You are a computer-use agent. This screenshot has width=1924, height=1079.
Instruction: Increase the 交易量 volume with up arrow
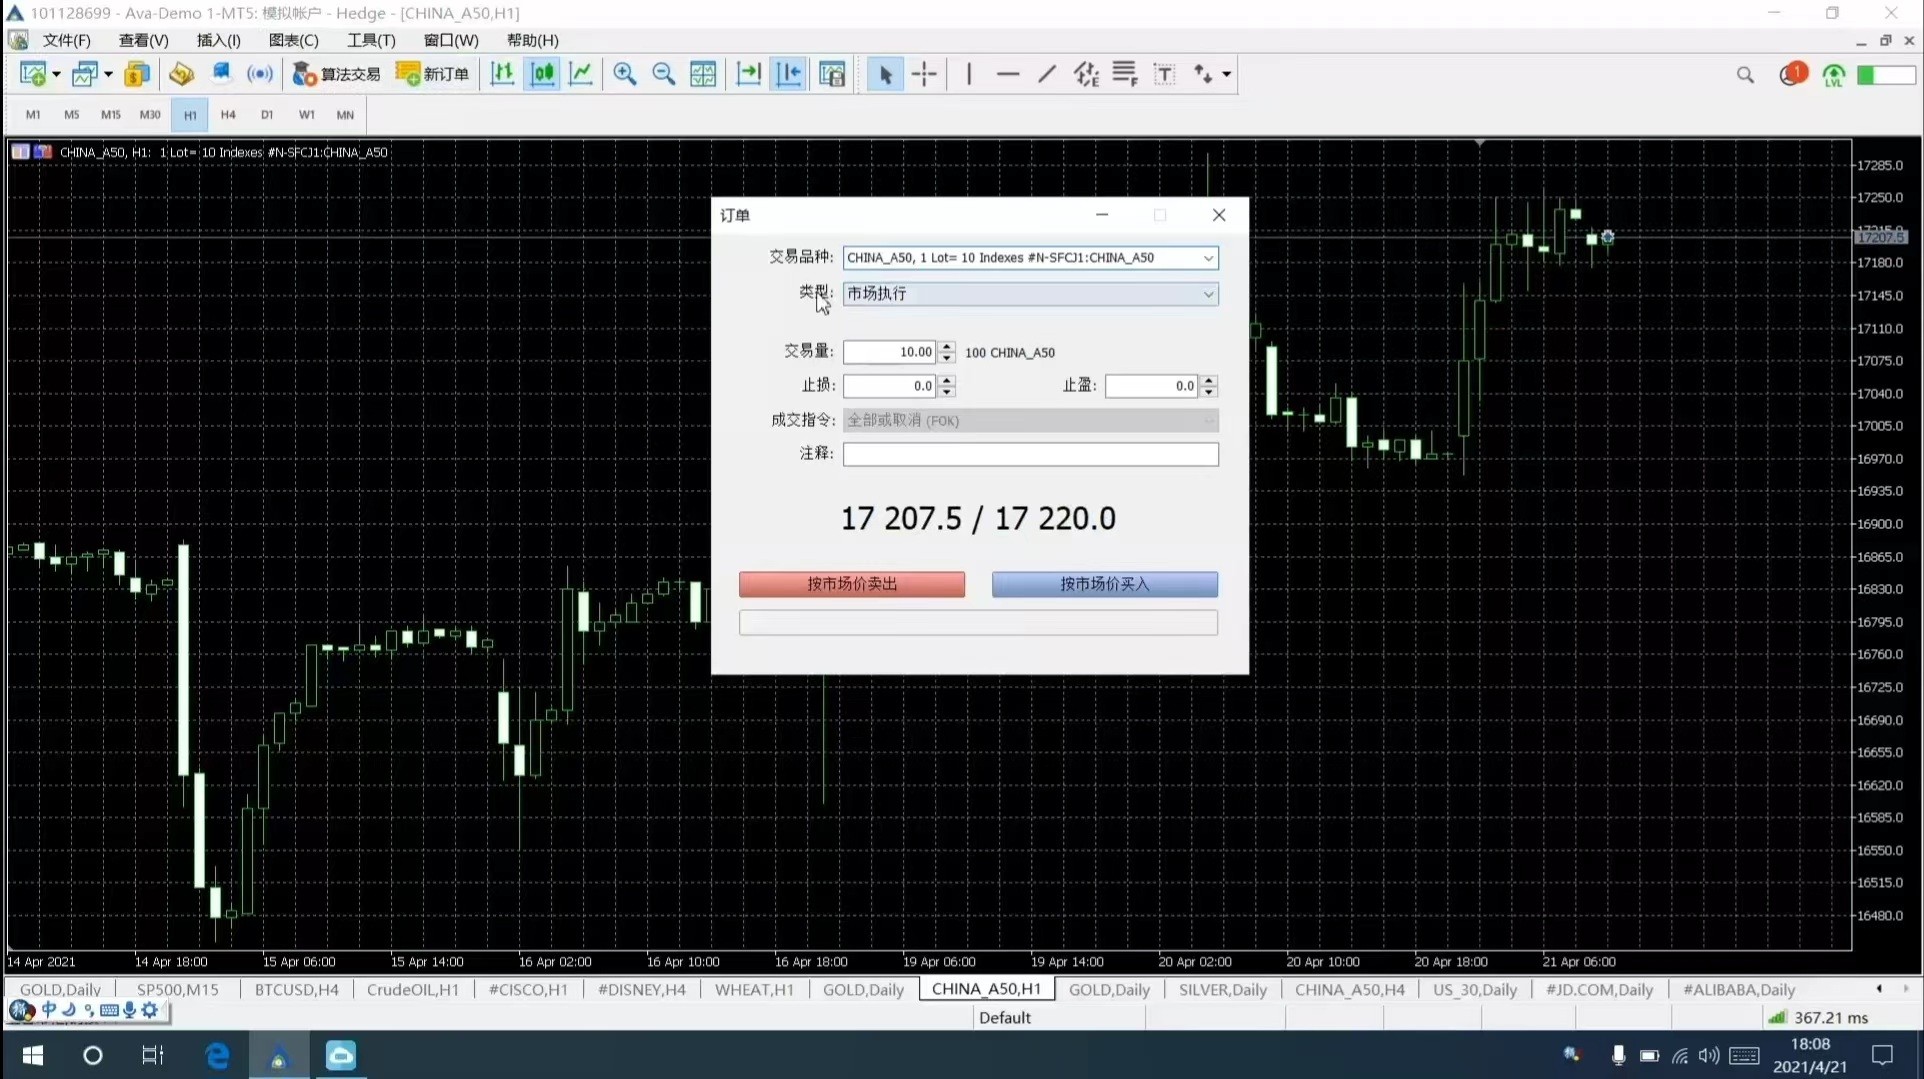[x=947, y=346]
